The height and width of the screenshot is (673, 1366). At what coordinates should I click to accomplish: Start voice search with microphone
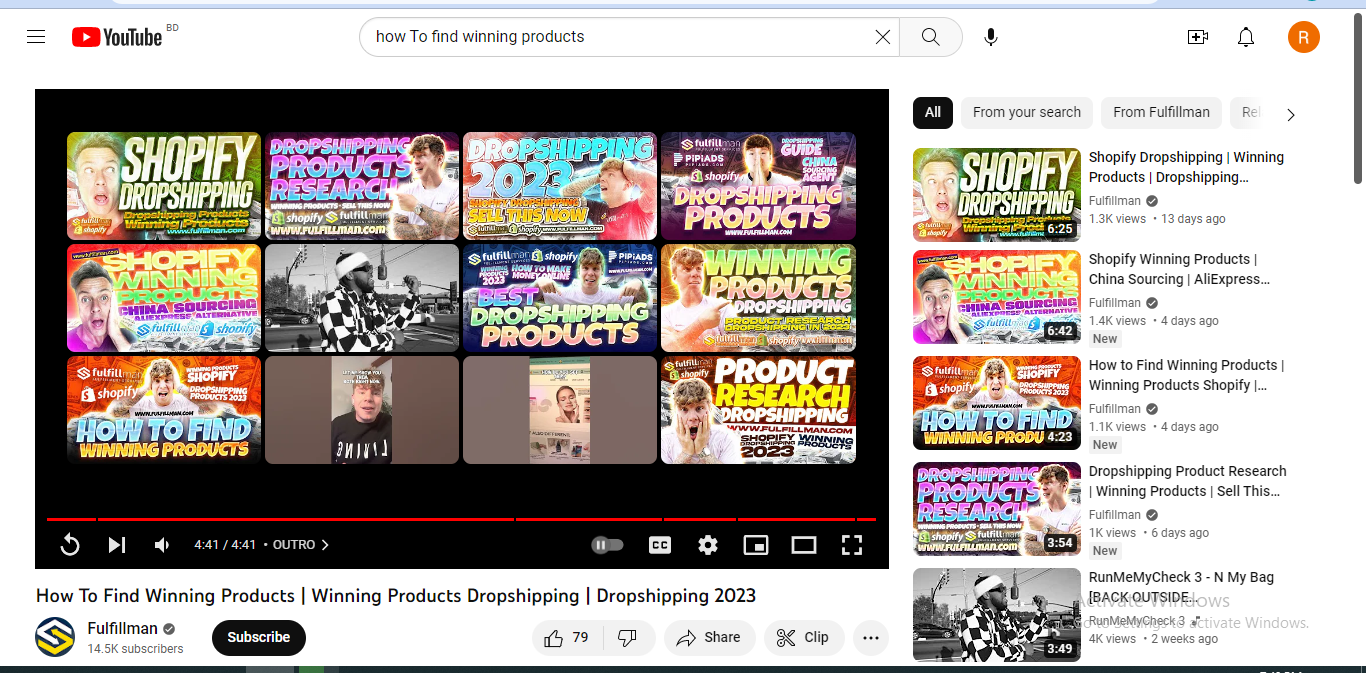[x=990, y=37]
